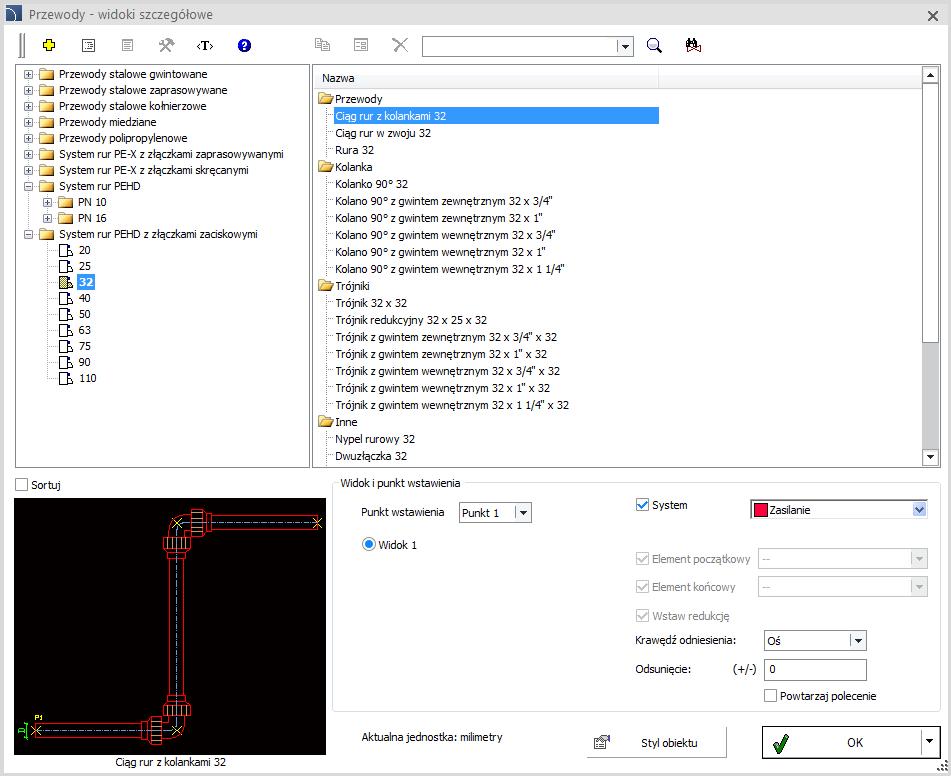
Task: Click the binoculars find icon
Action: pos(693,46)
